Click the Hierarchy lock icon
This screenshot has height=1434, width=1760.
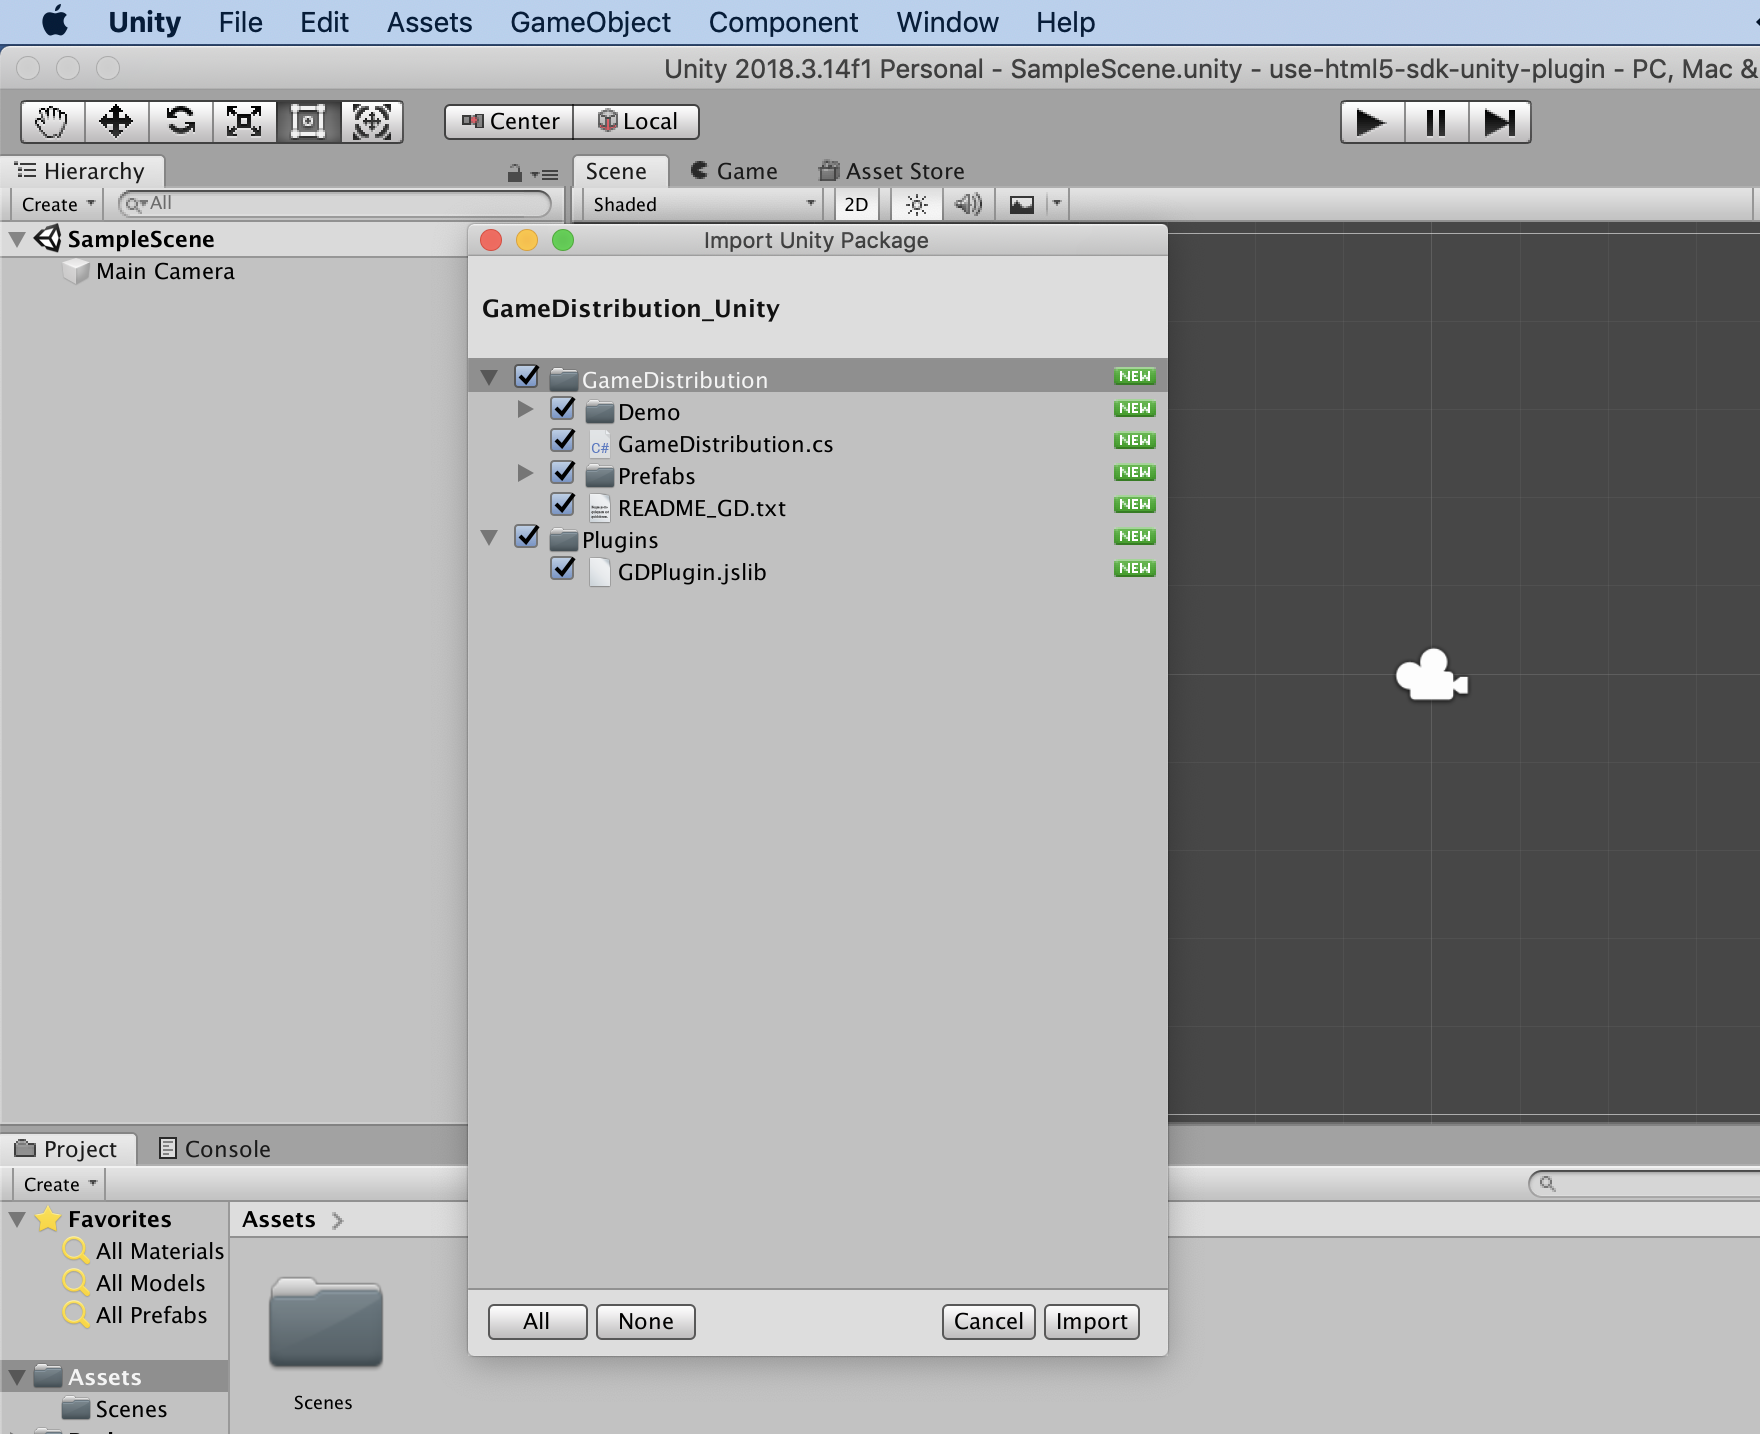pos(514,173)
